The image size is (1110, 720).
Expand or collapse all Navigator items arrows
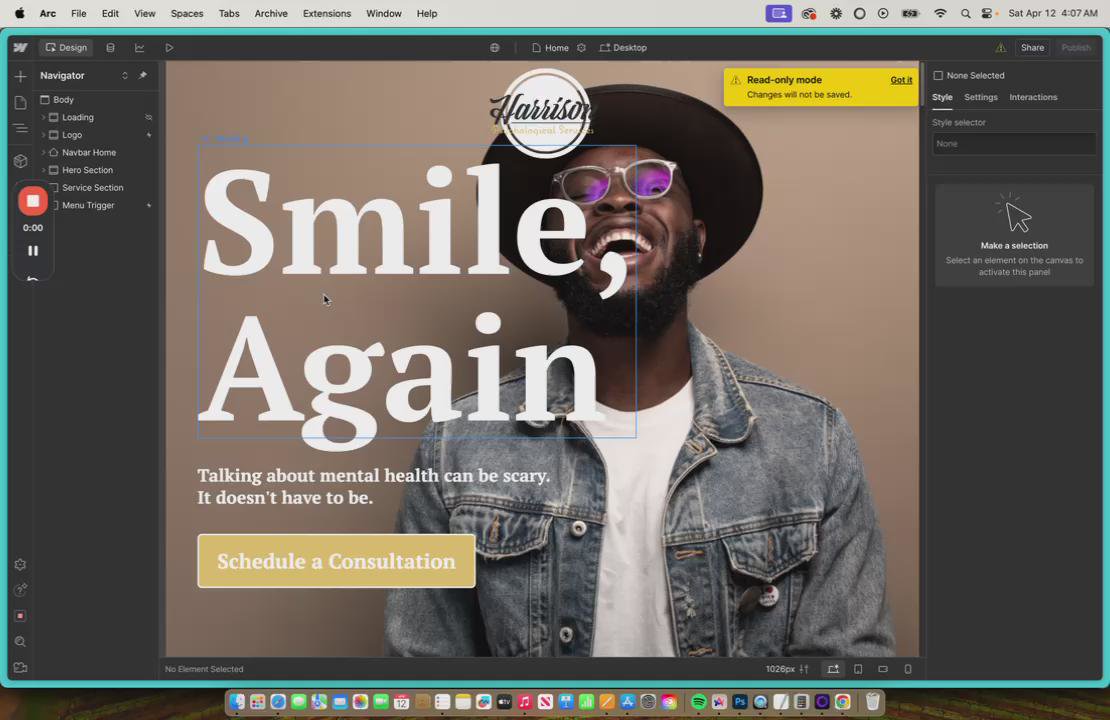click(125, 75)
